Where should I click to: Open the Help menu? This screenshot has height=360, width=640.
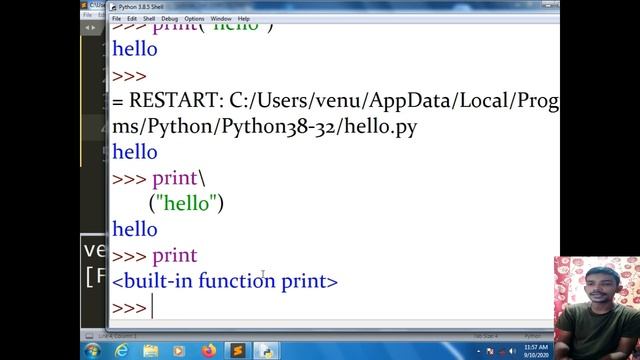244,19
